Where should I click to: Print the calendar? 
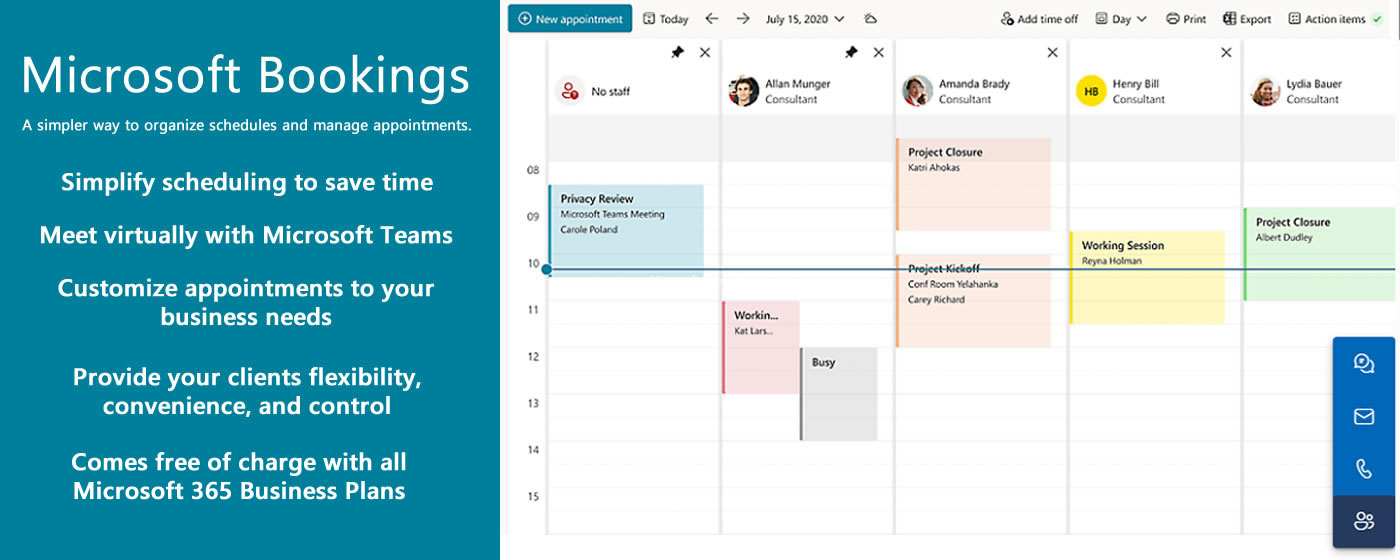pos(1186,19)
